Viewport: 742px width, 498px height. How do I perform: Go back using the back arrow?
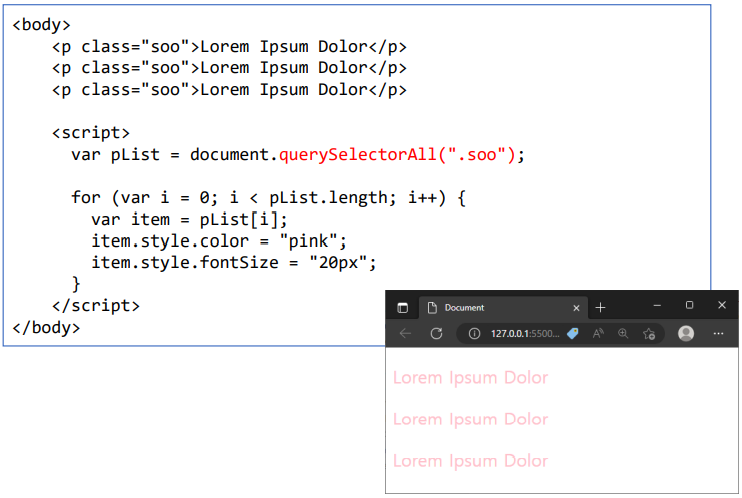point(406,333)
